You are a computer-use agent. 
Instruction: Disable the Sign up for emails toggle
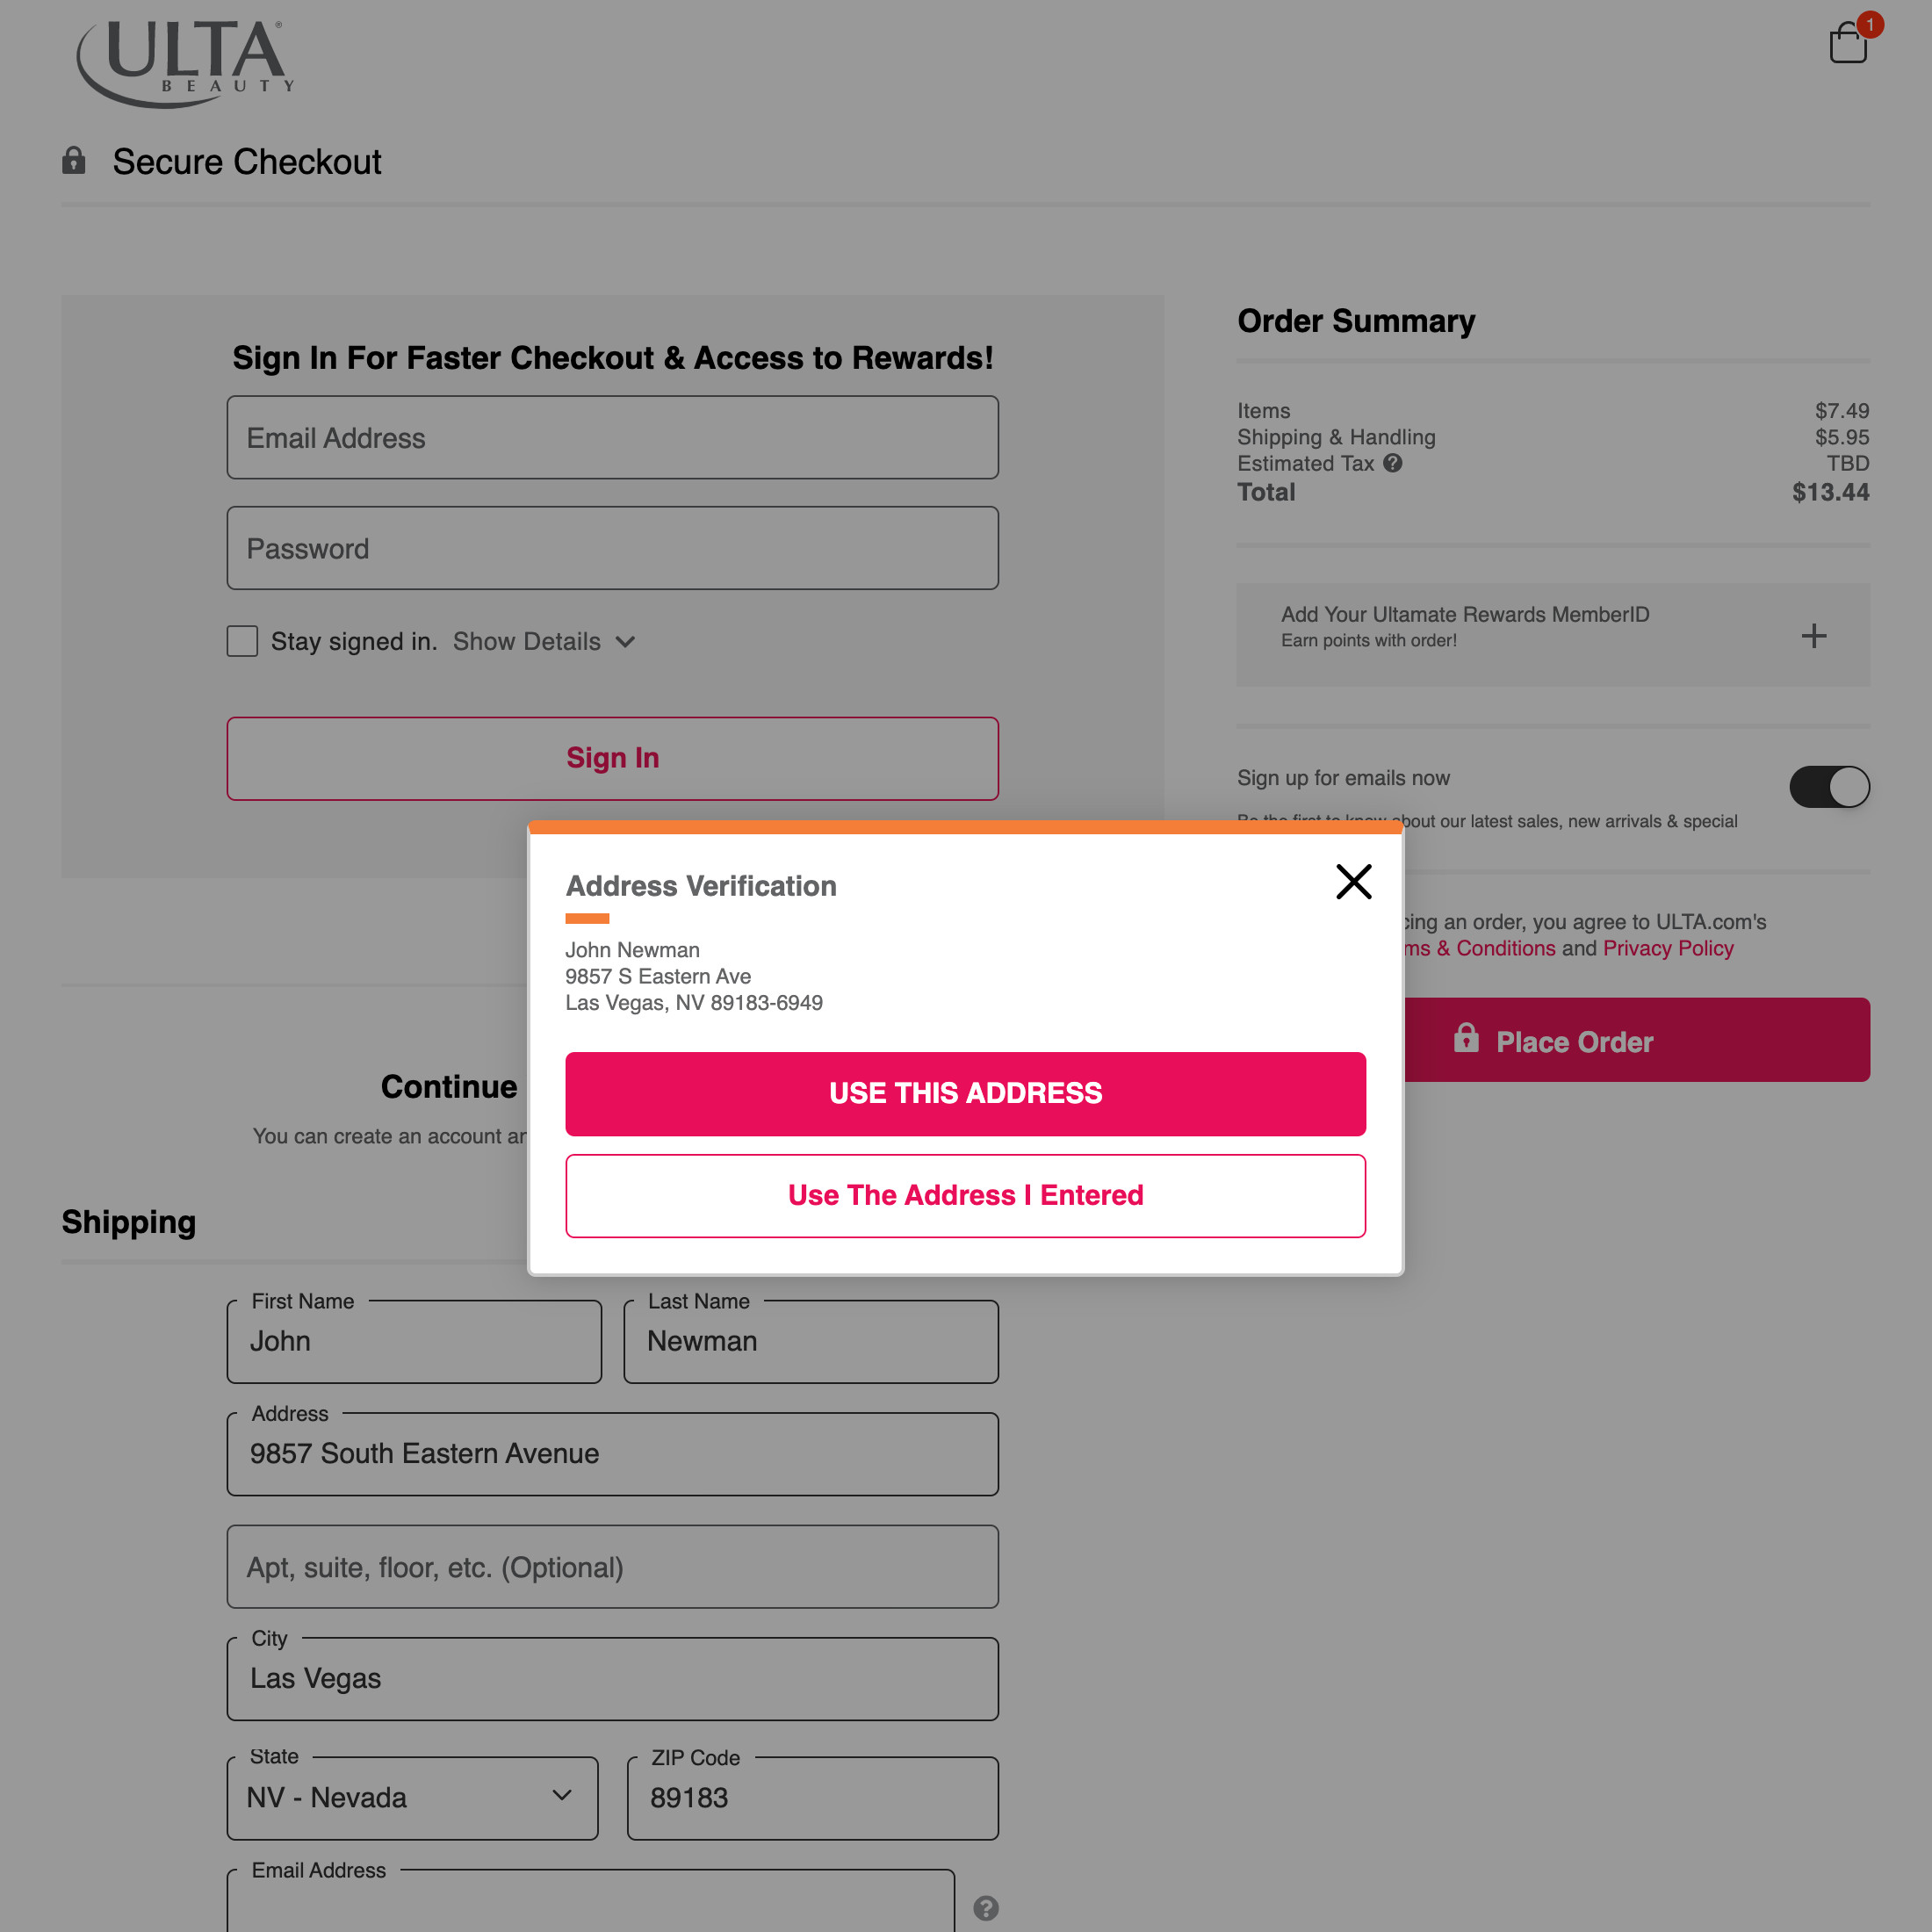tap(1829, 787)
